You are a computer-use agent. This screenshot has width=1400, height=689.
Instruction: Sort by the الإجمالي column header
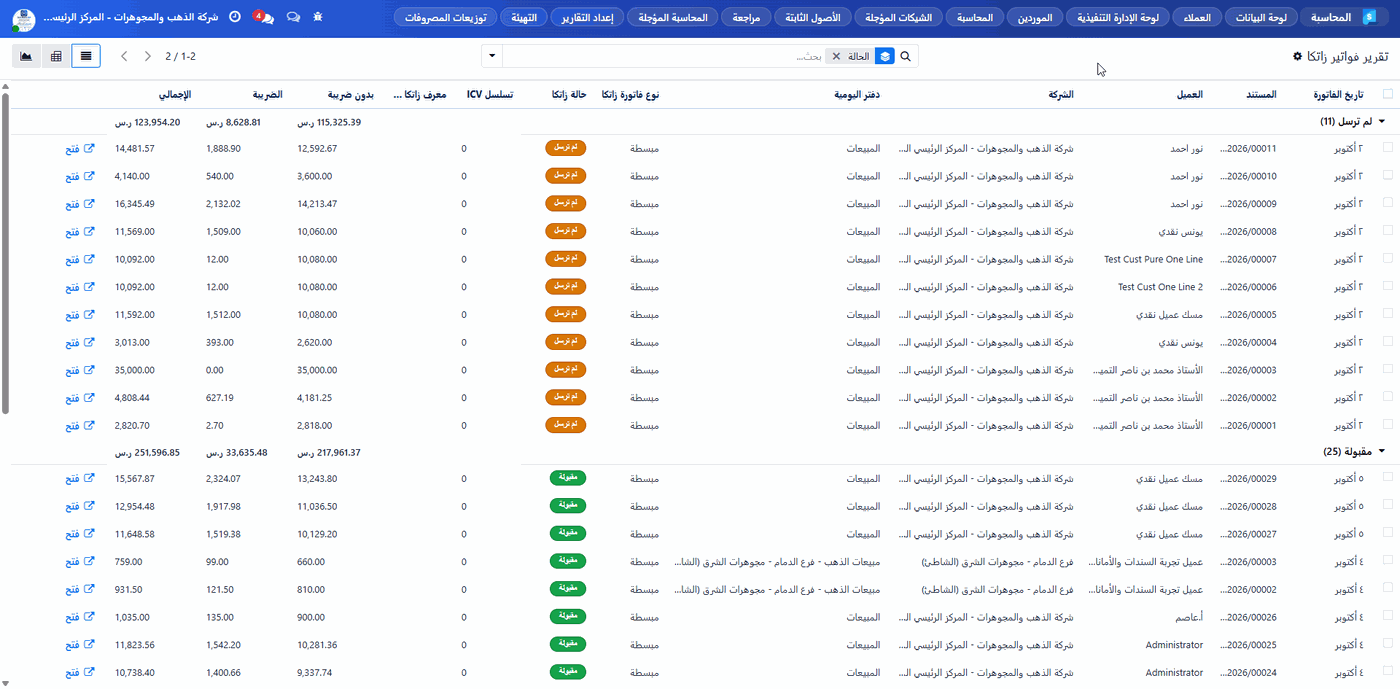coord(175,94)
